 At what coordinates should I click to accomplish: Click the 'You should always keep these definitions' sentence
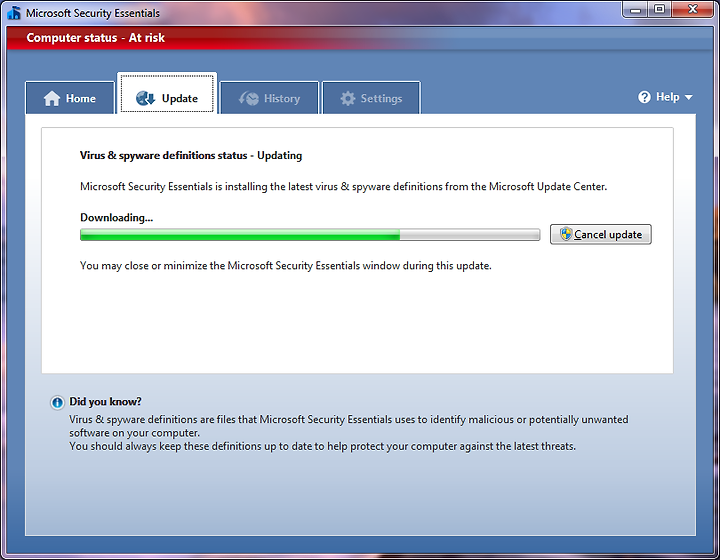point(322,446)
